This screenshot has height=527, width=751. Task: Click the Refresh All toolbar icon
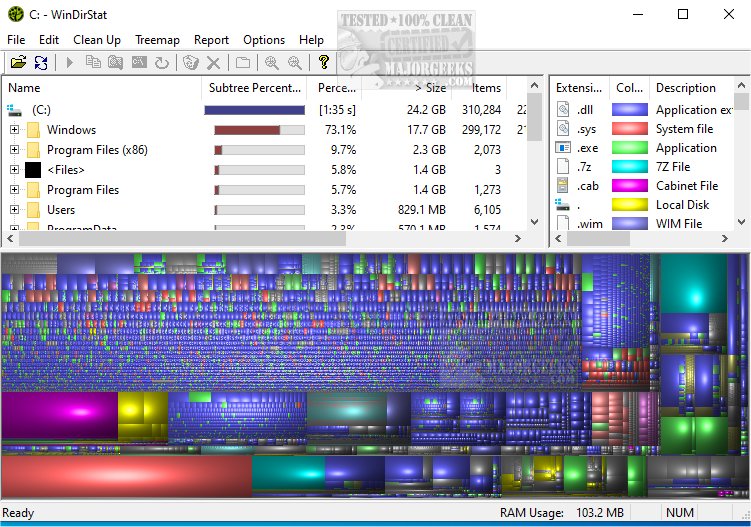[x=41, y=62]
